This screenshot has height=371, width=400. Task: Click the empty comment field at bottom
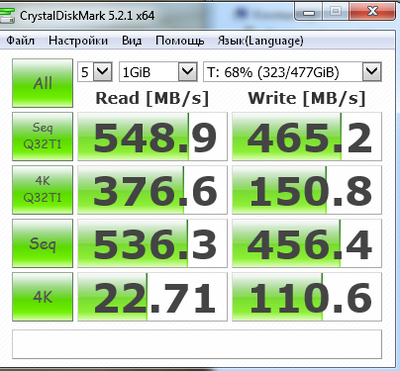pos(197,344)
